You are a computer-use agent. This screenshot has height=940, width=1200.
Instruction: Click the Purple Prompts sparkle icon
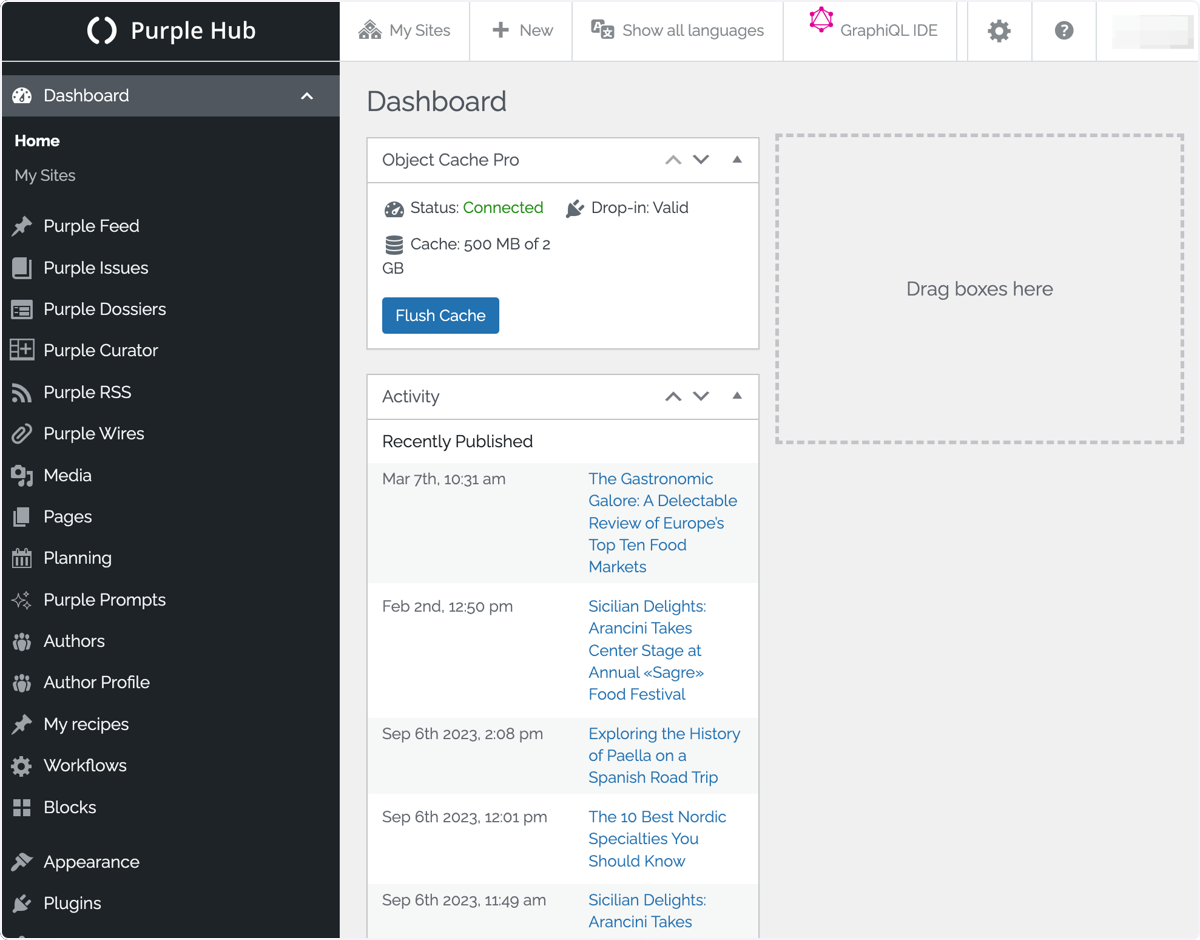tap(22, 600)
